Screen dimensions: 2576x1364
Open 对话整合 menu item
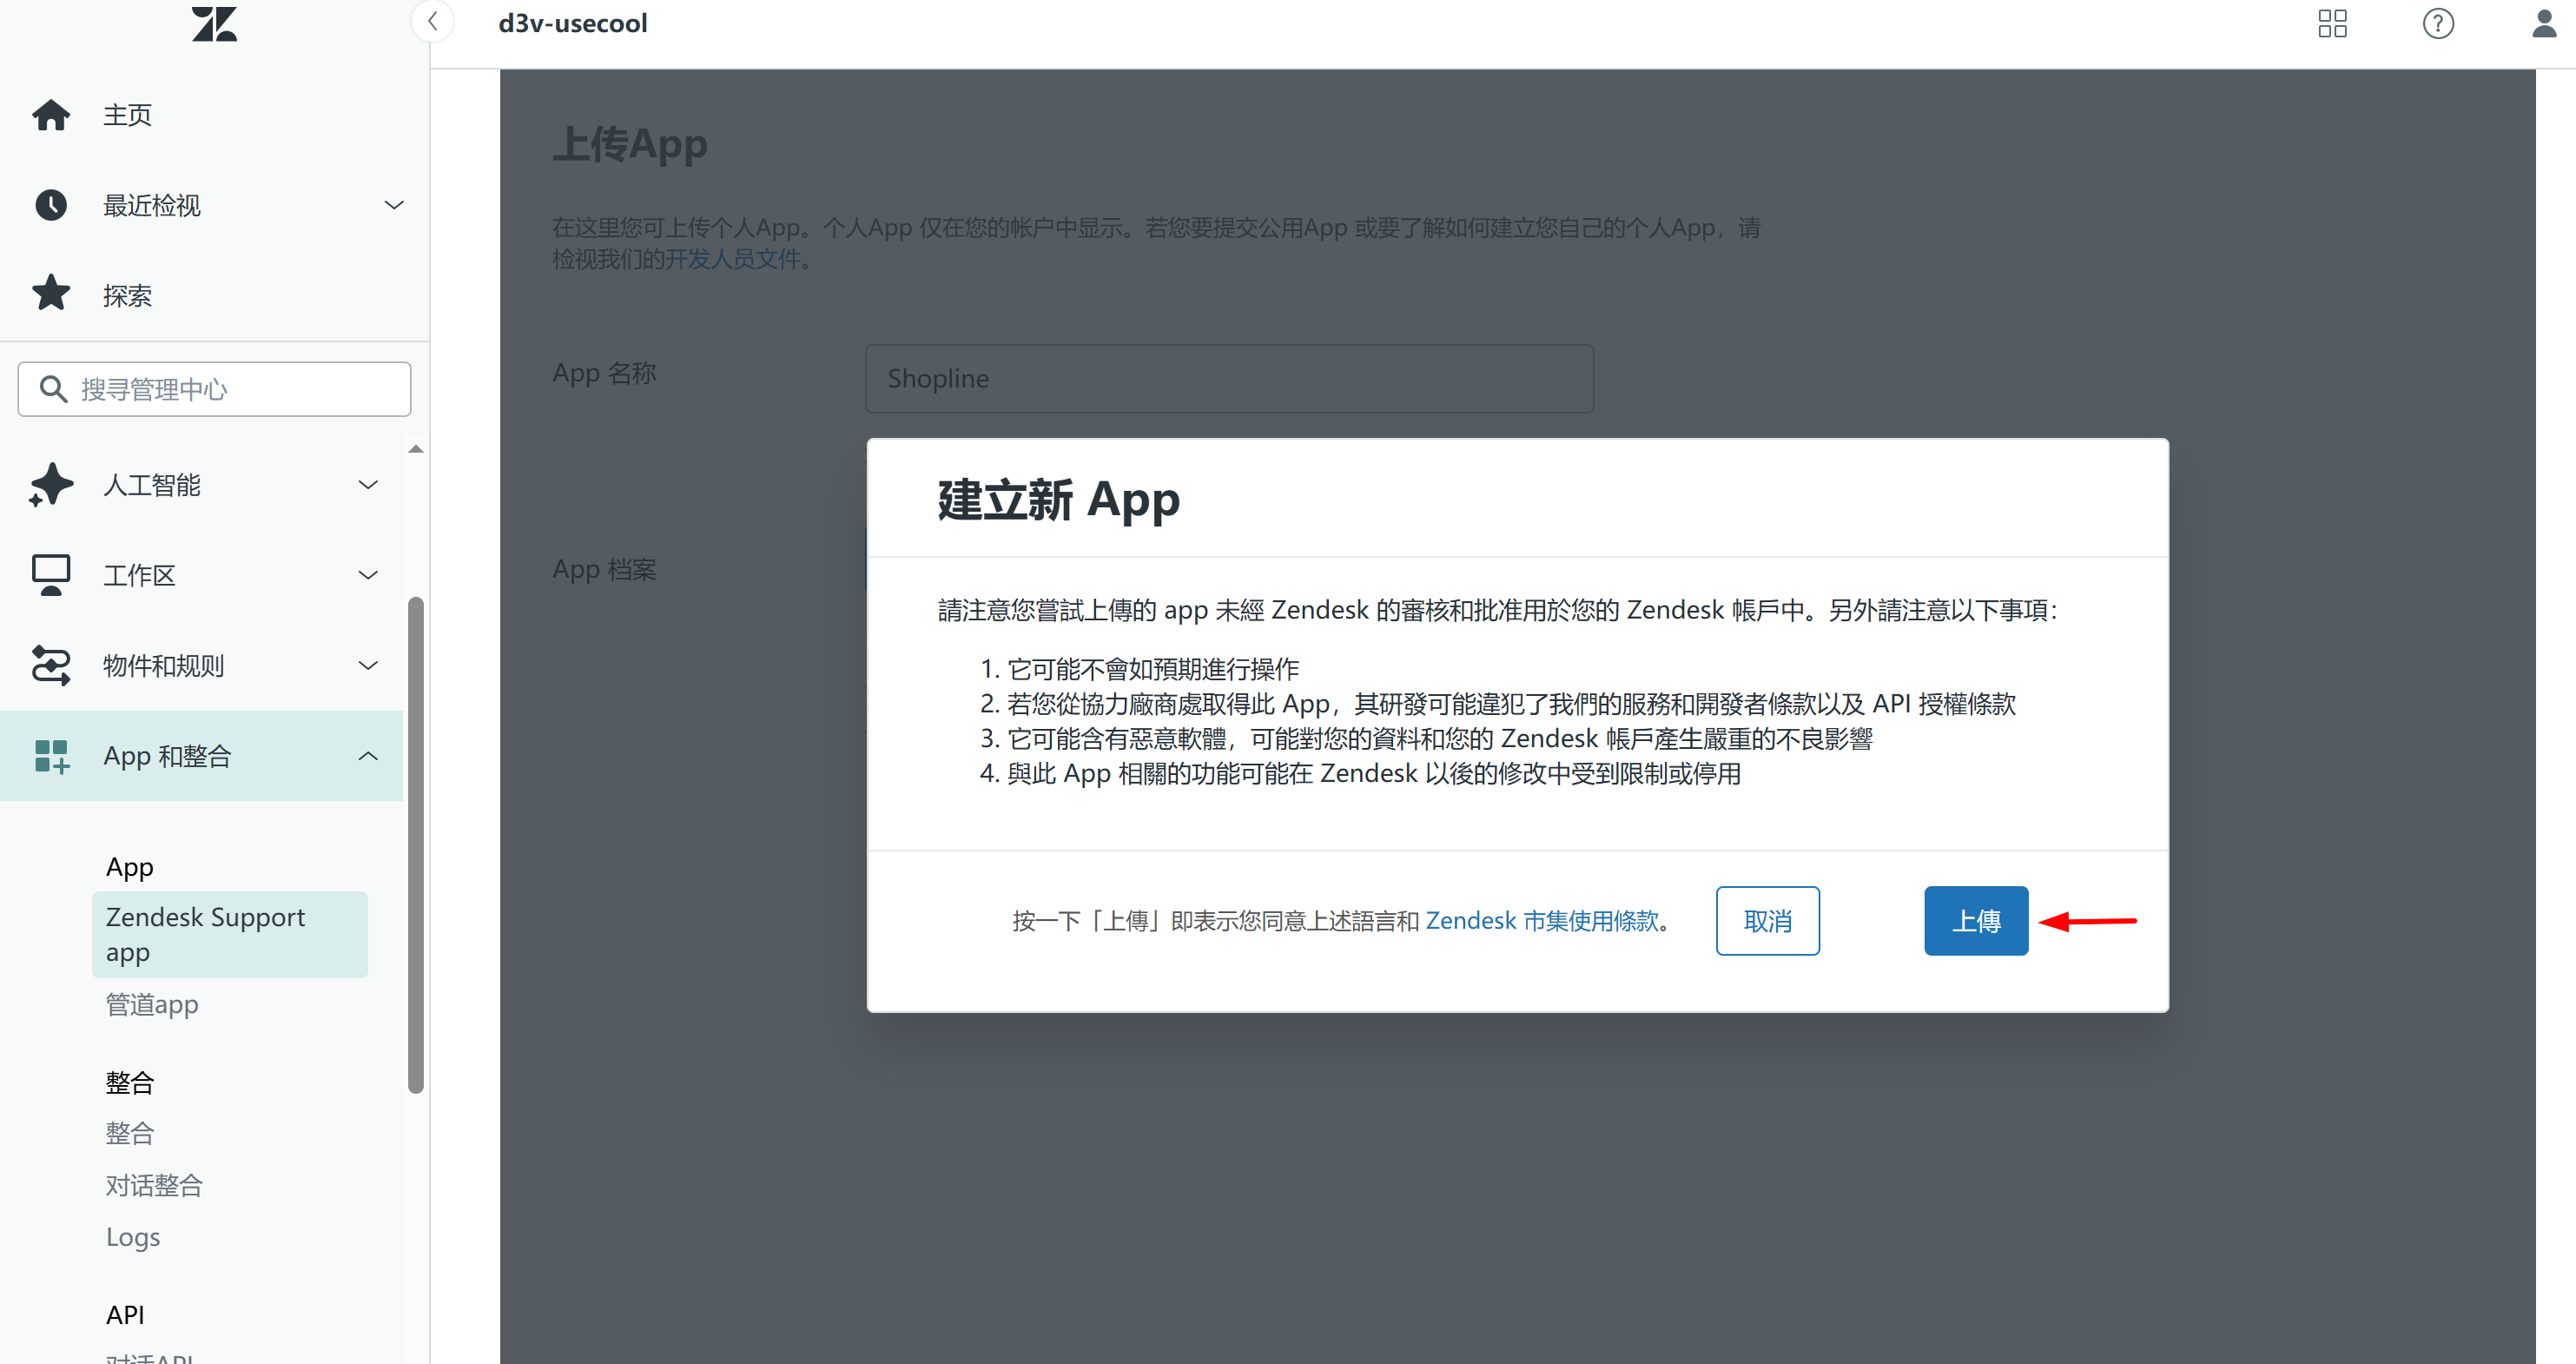click(x=154, y=1185)
